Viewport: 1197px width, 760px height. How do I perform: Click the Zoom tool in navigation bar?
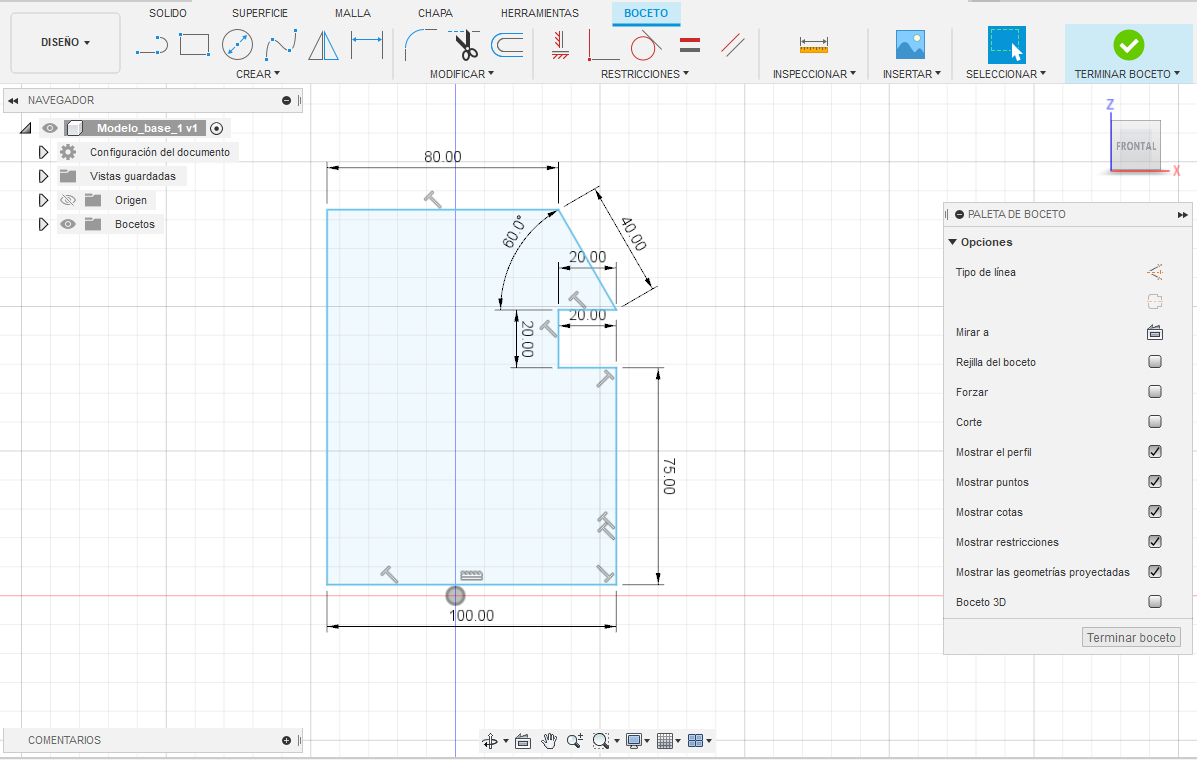point(575,741)
